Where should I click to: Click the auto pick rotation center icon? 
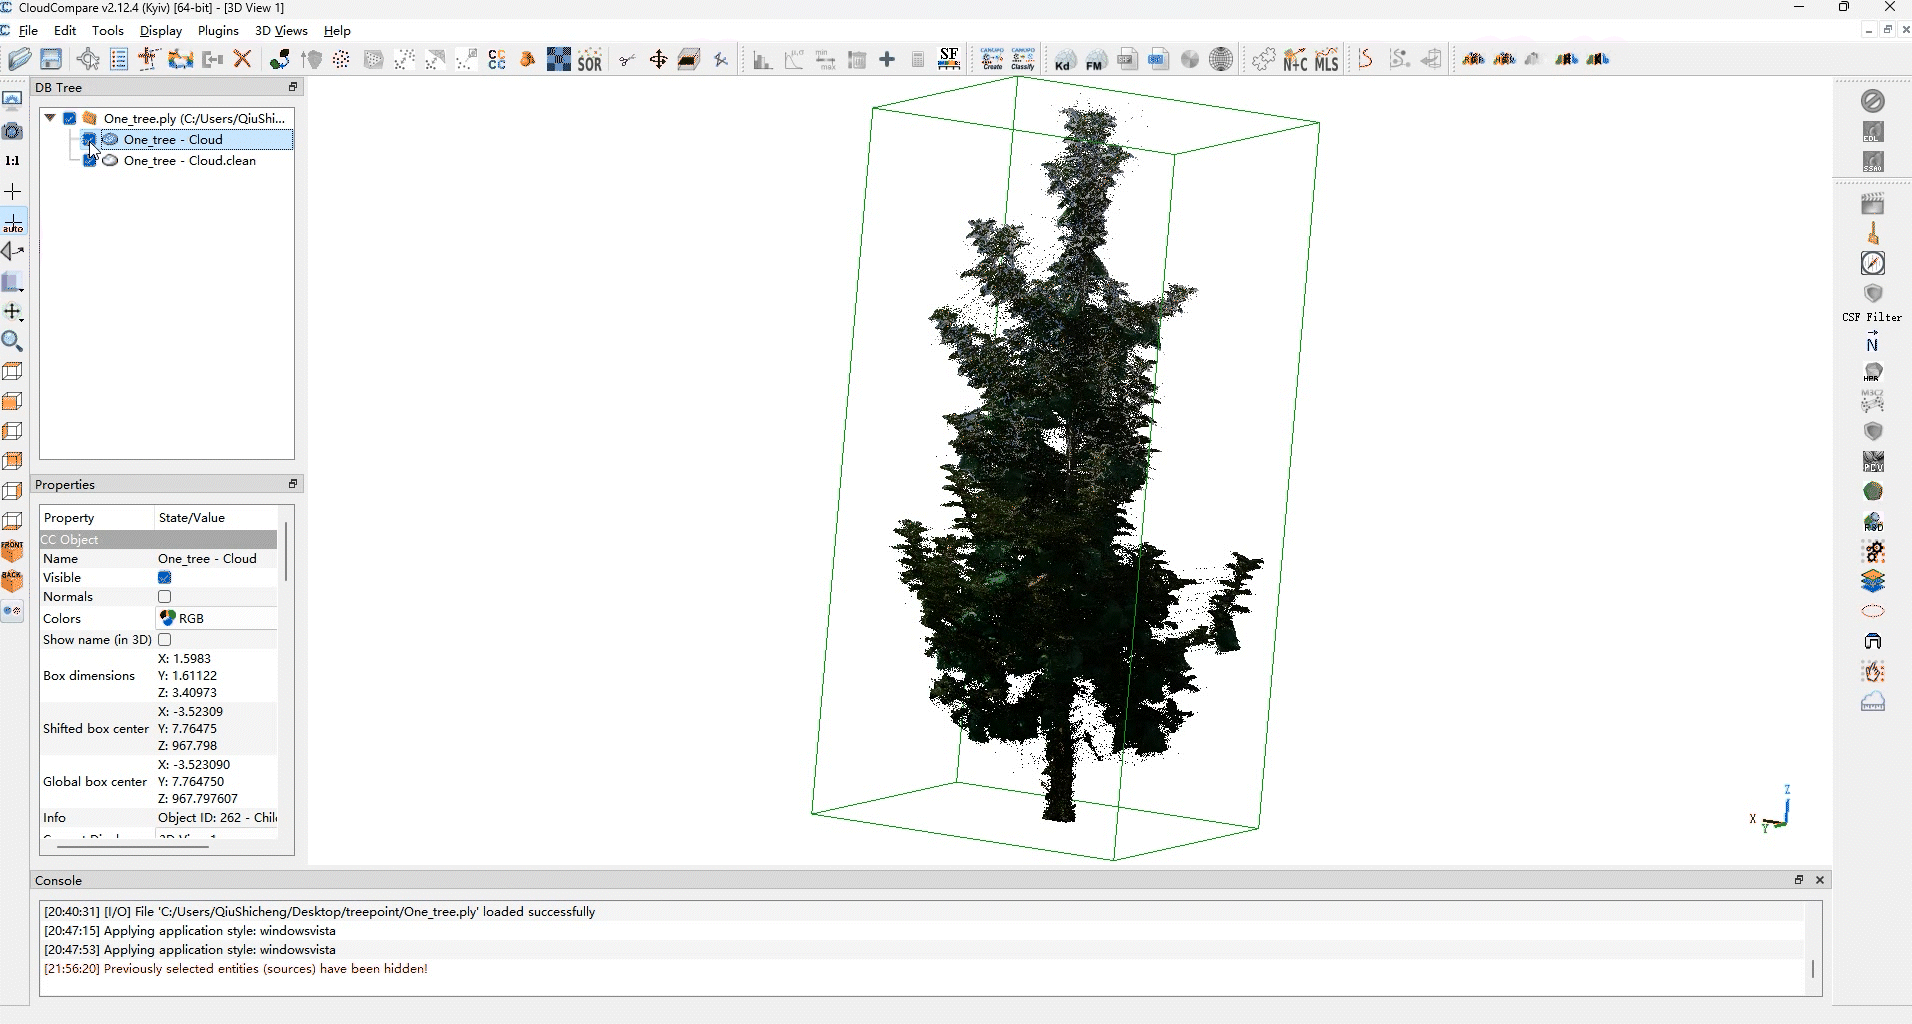coord(13,222)
